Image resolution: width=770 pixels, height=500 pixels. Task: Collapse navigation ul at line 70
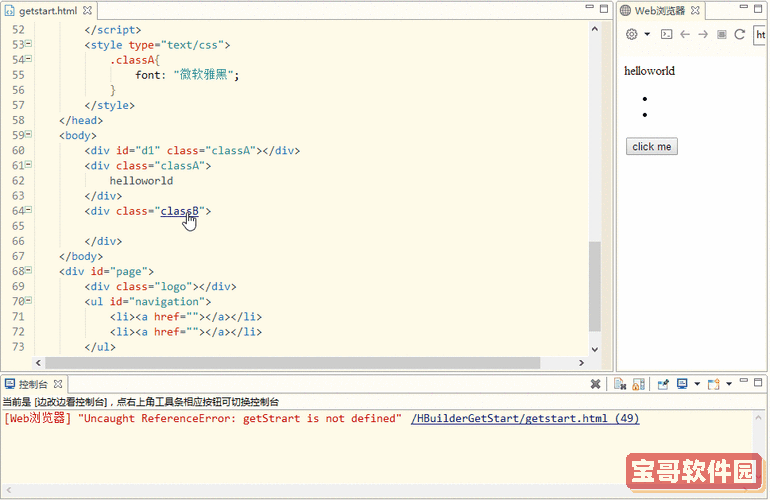28,300
